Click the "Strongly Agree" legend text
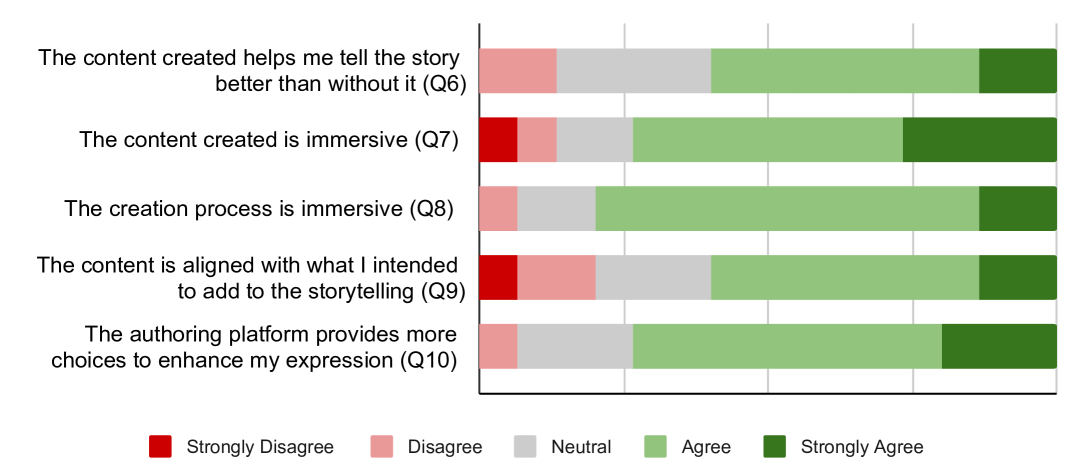Image resolution: width=1080 pixels, height=471 pixels. pyautogui.click(x=862, y=447)
